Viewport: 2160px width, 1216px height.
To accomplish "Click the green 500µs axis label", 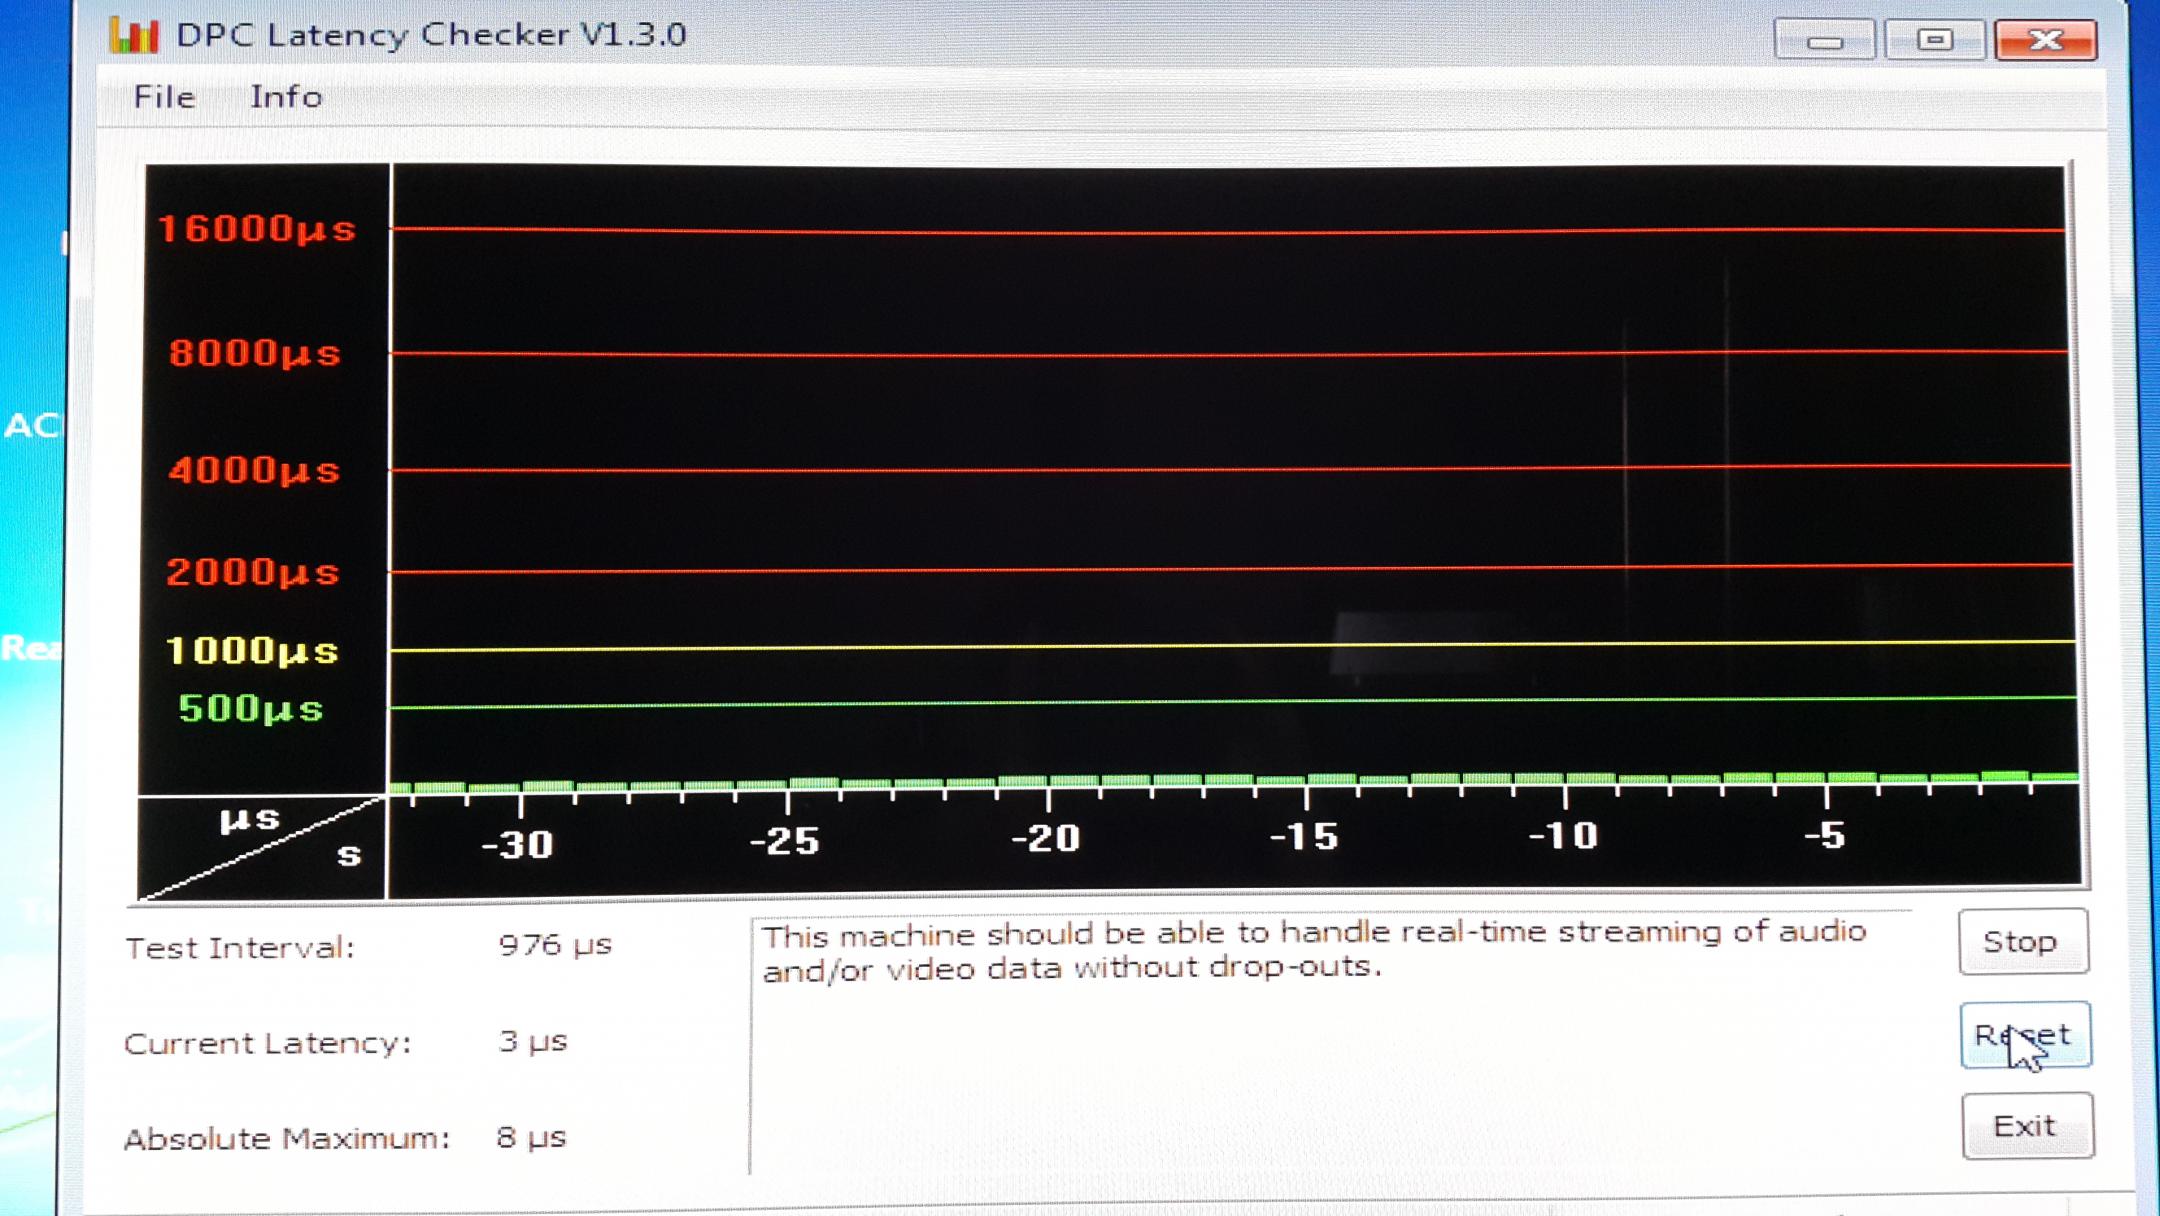I will coord(251,709).
